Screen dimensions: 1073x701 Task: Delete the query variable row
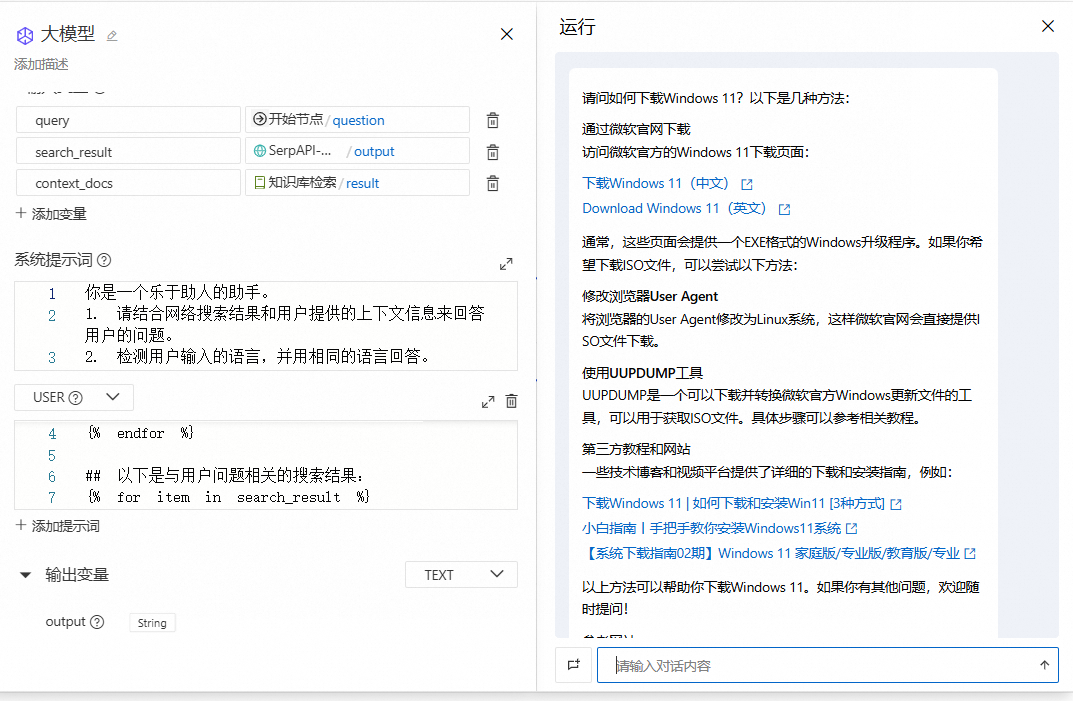493,120
